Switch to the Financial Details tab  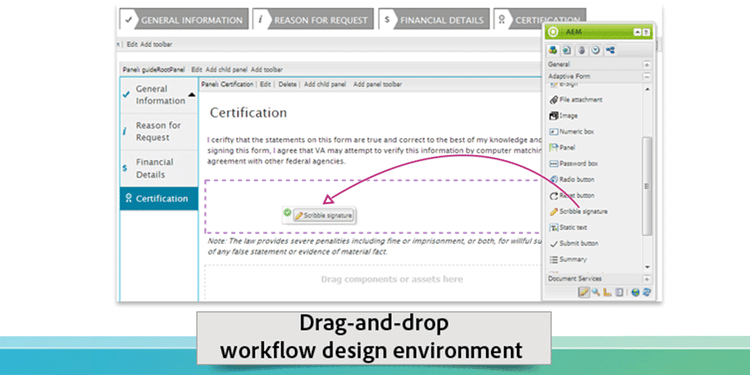(x=434, y=20)
